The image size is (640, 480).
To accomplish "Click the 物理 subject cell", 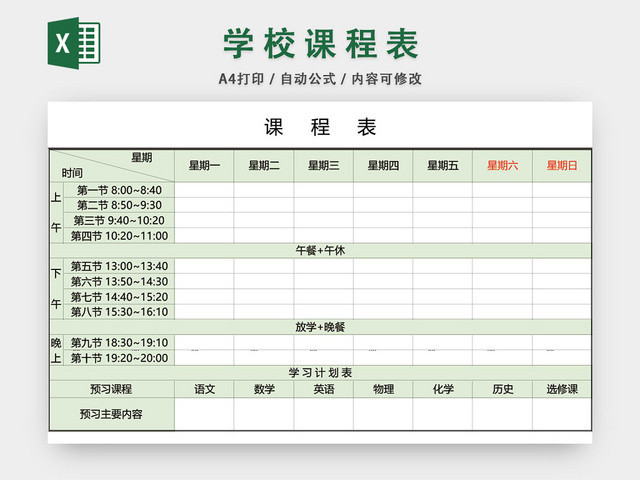I will pyautogui.click(x=383, y=389).
